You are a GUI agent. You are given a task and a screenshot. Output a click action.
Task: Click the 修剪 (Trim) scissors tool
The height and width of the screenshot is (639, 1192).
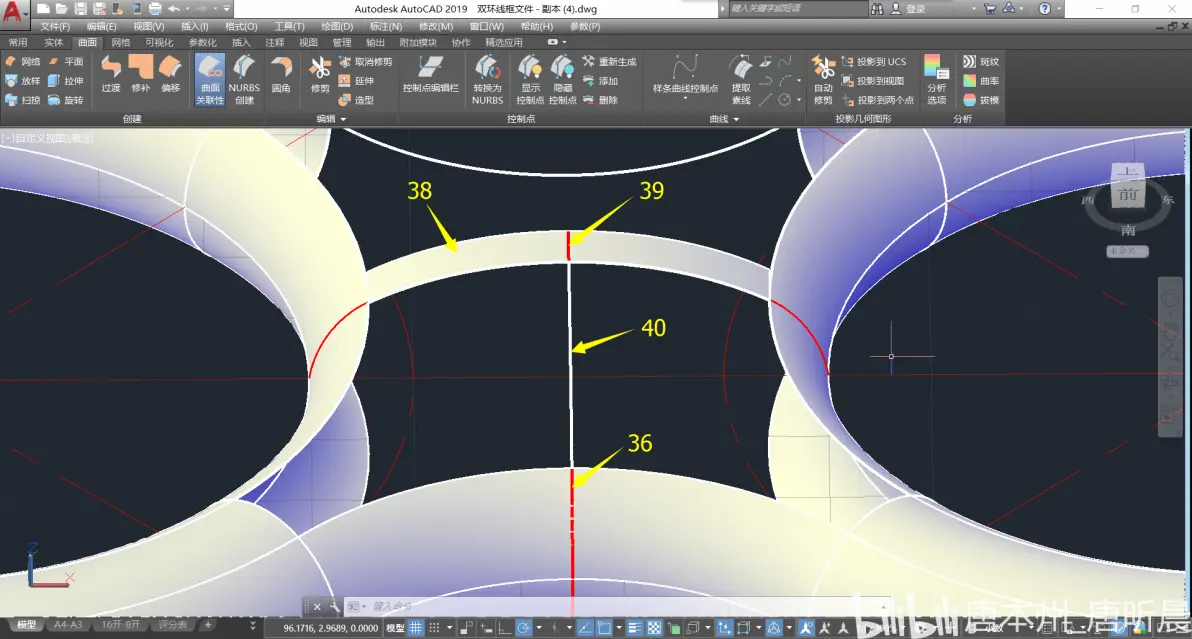pyautogui.click(x=320, y=74)
